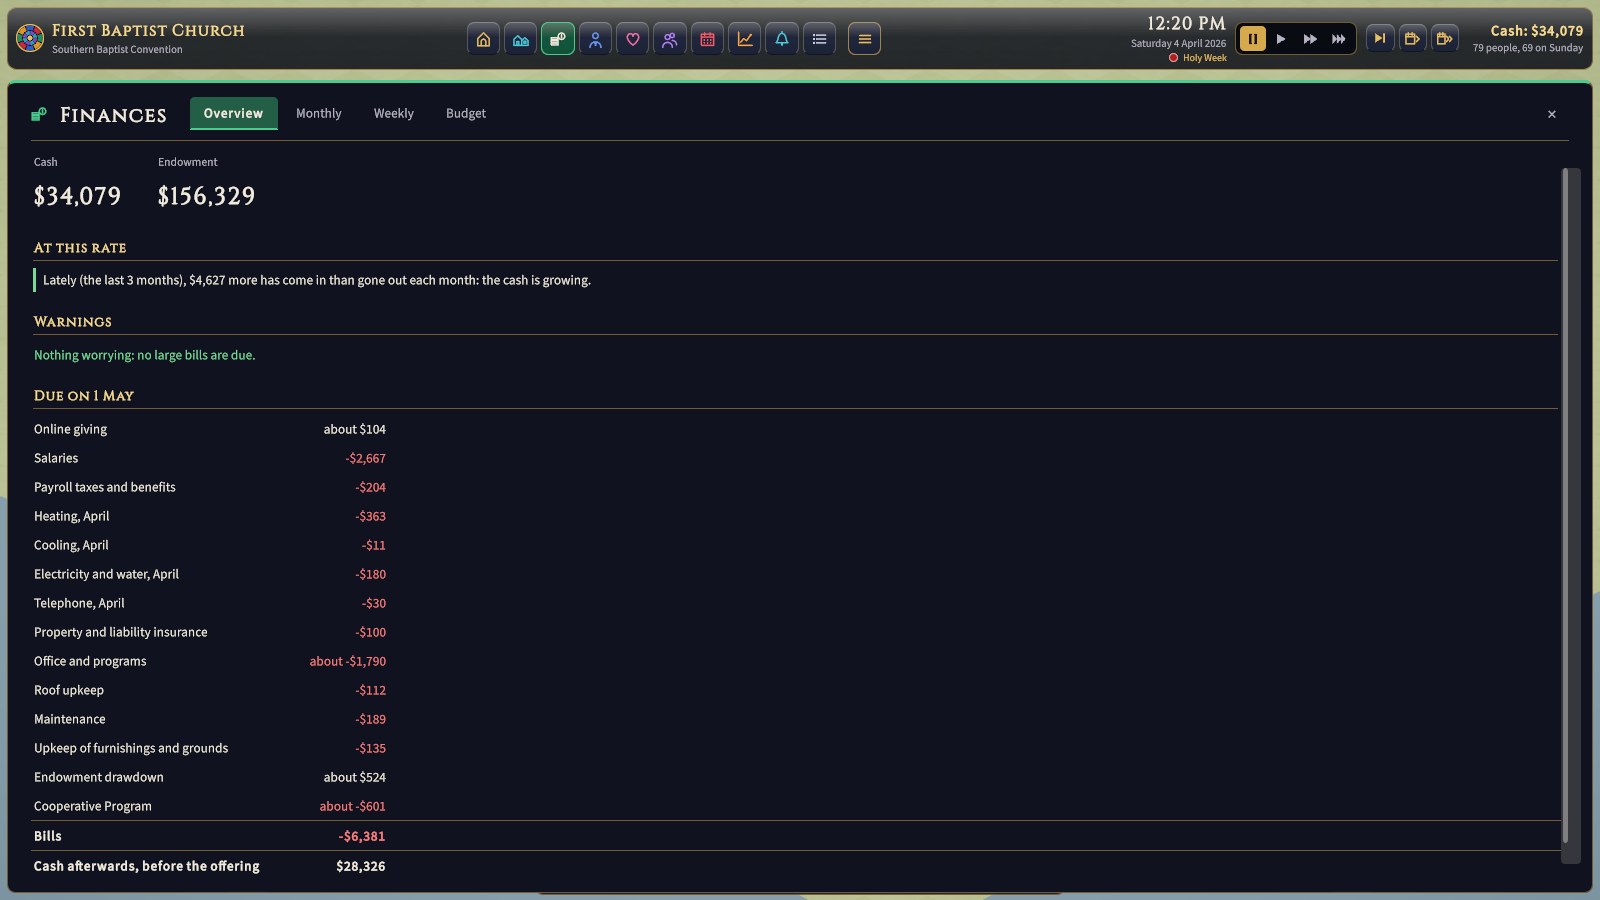This screenshot has width=1600, height=900.
Task: Switch to the Weekly tab
Action: coord(394,114)
